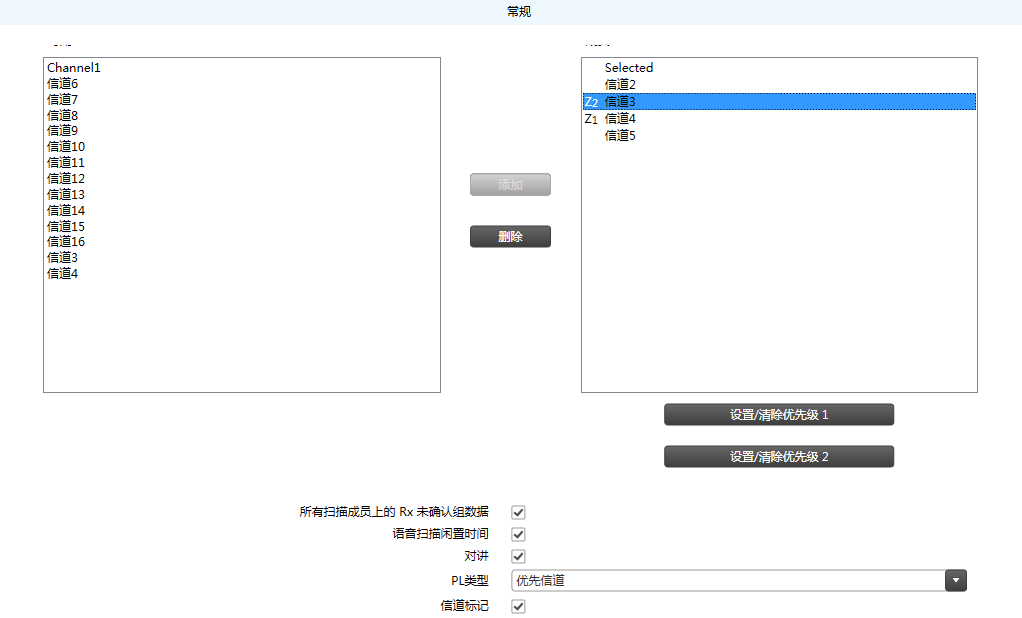Select 信道16 in the left list
The height and width of the screenshot is (618, 1022).
[x=66, y=242]
